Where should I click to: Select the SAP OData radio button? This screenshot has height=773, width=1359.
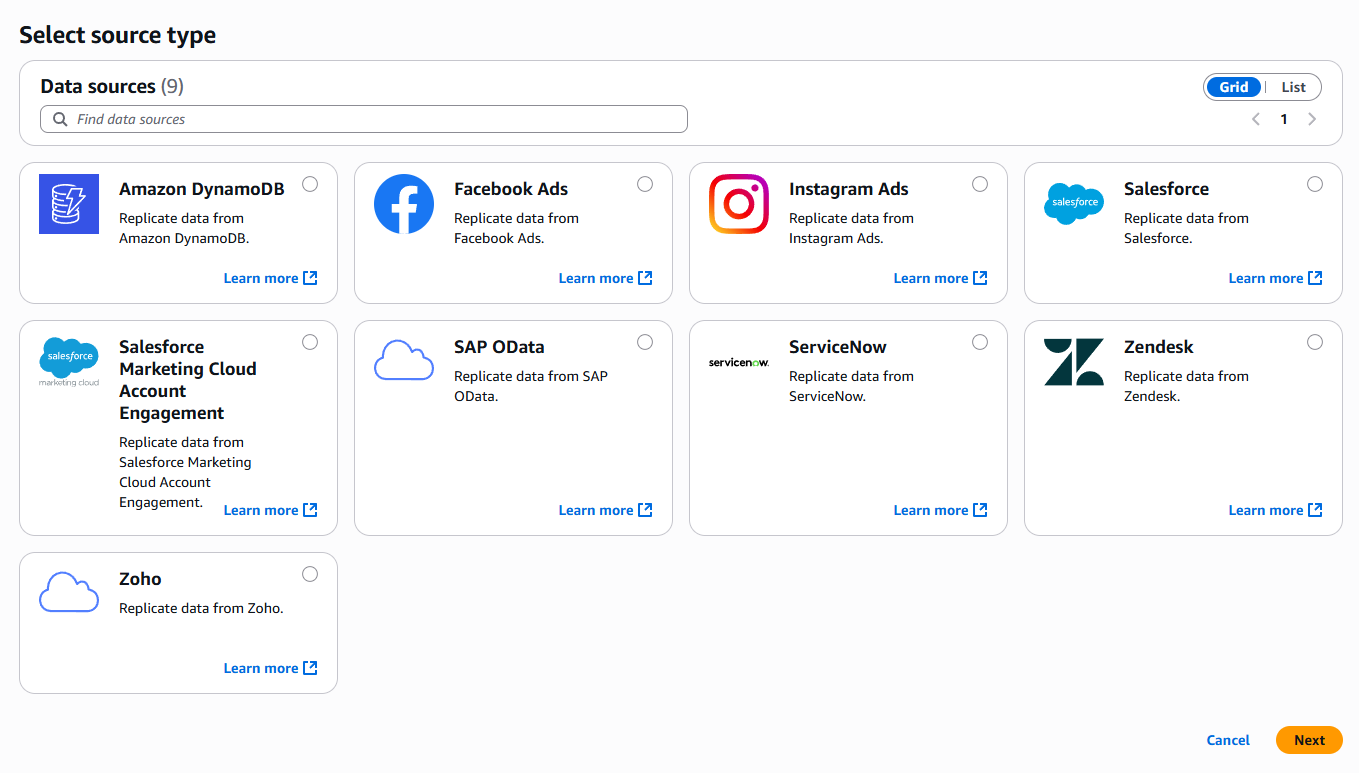point(645,342)
